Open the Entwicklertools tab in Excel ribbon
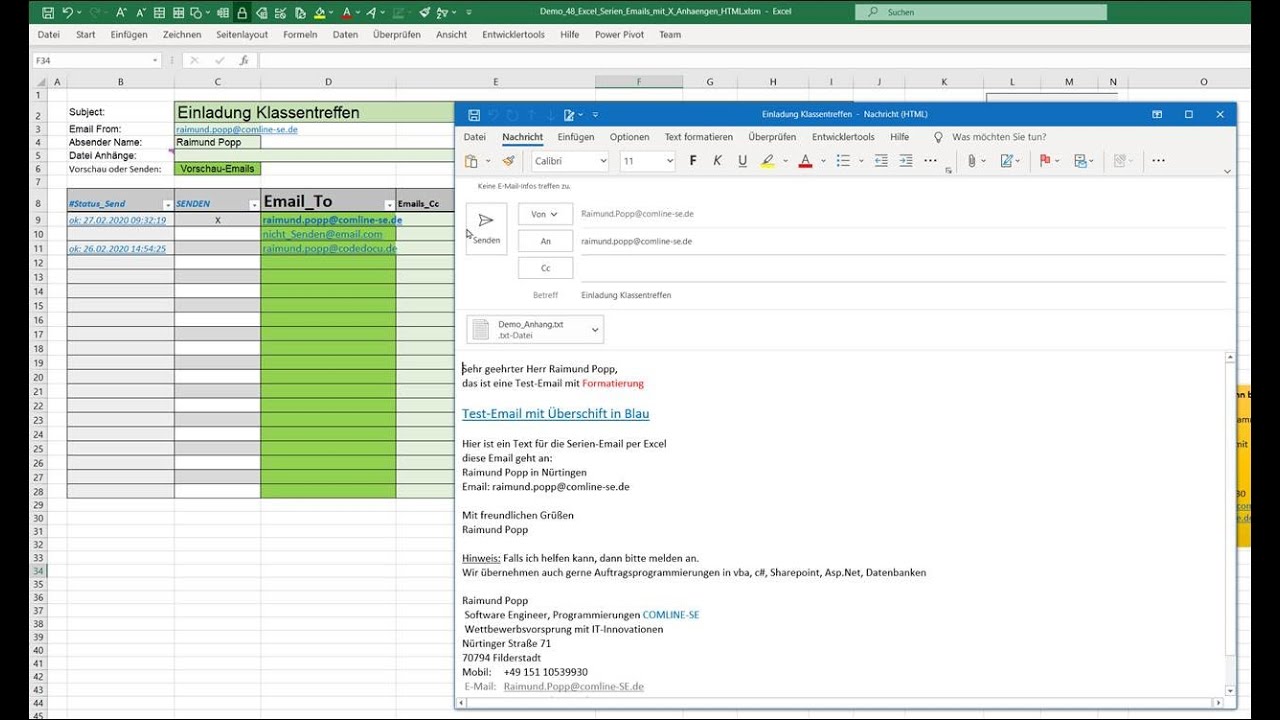1280x720 pixels. pos(513,34)
